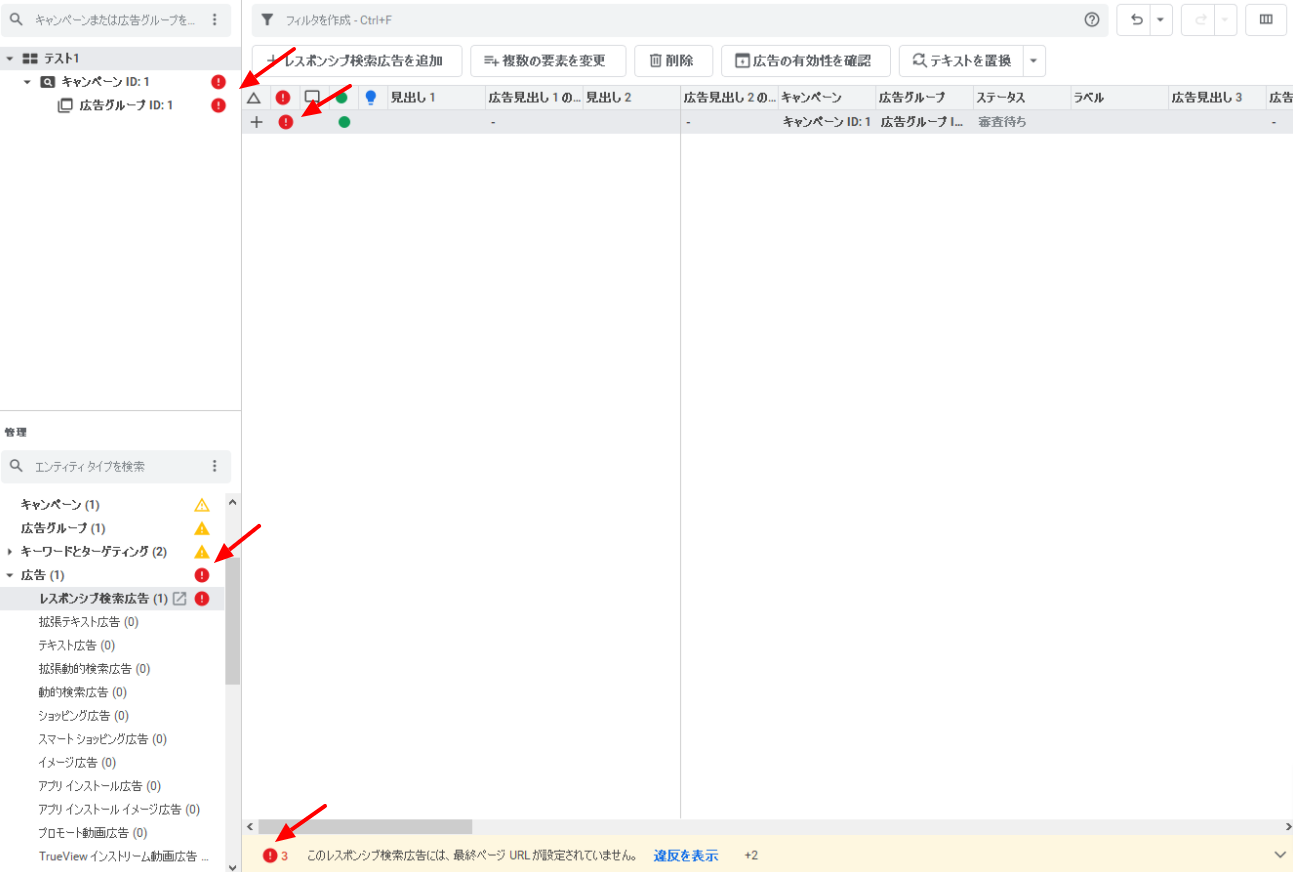1293x872 pixels.
Task: Collapse the 広告 entity type section
Action: coord(10,576)
